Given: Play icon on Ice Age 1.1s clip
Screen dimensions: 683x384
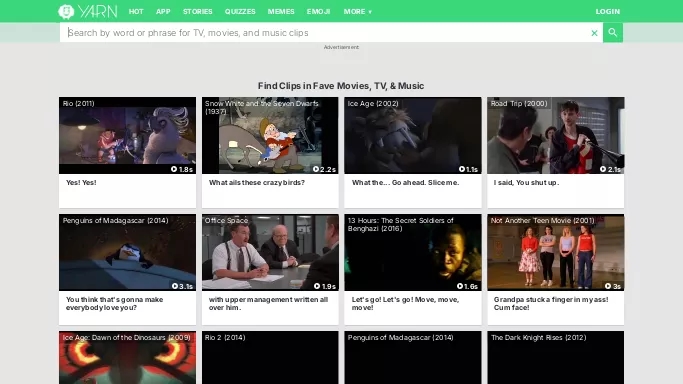Looking at the screenshot, I should (x=462, y=169).
